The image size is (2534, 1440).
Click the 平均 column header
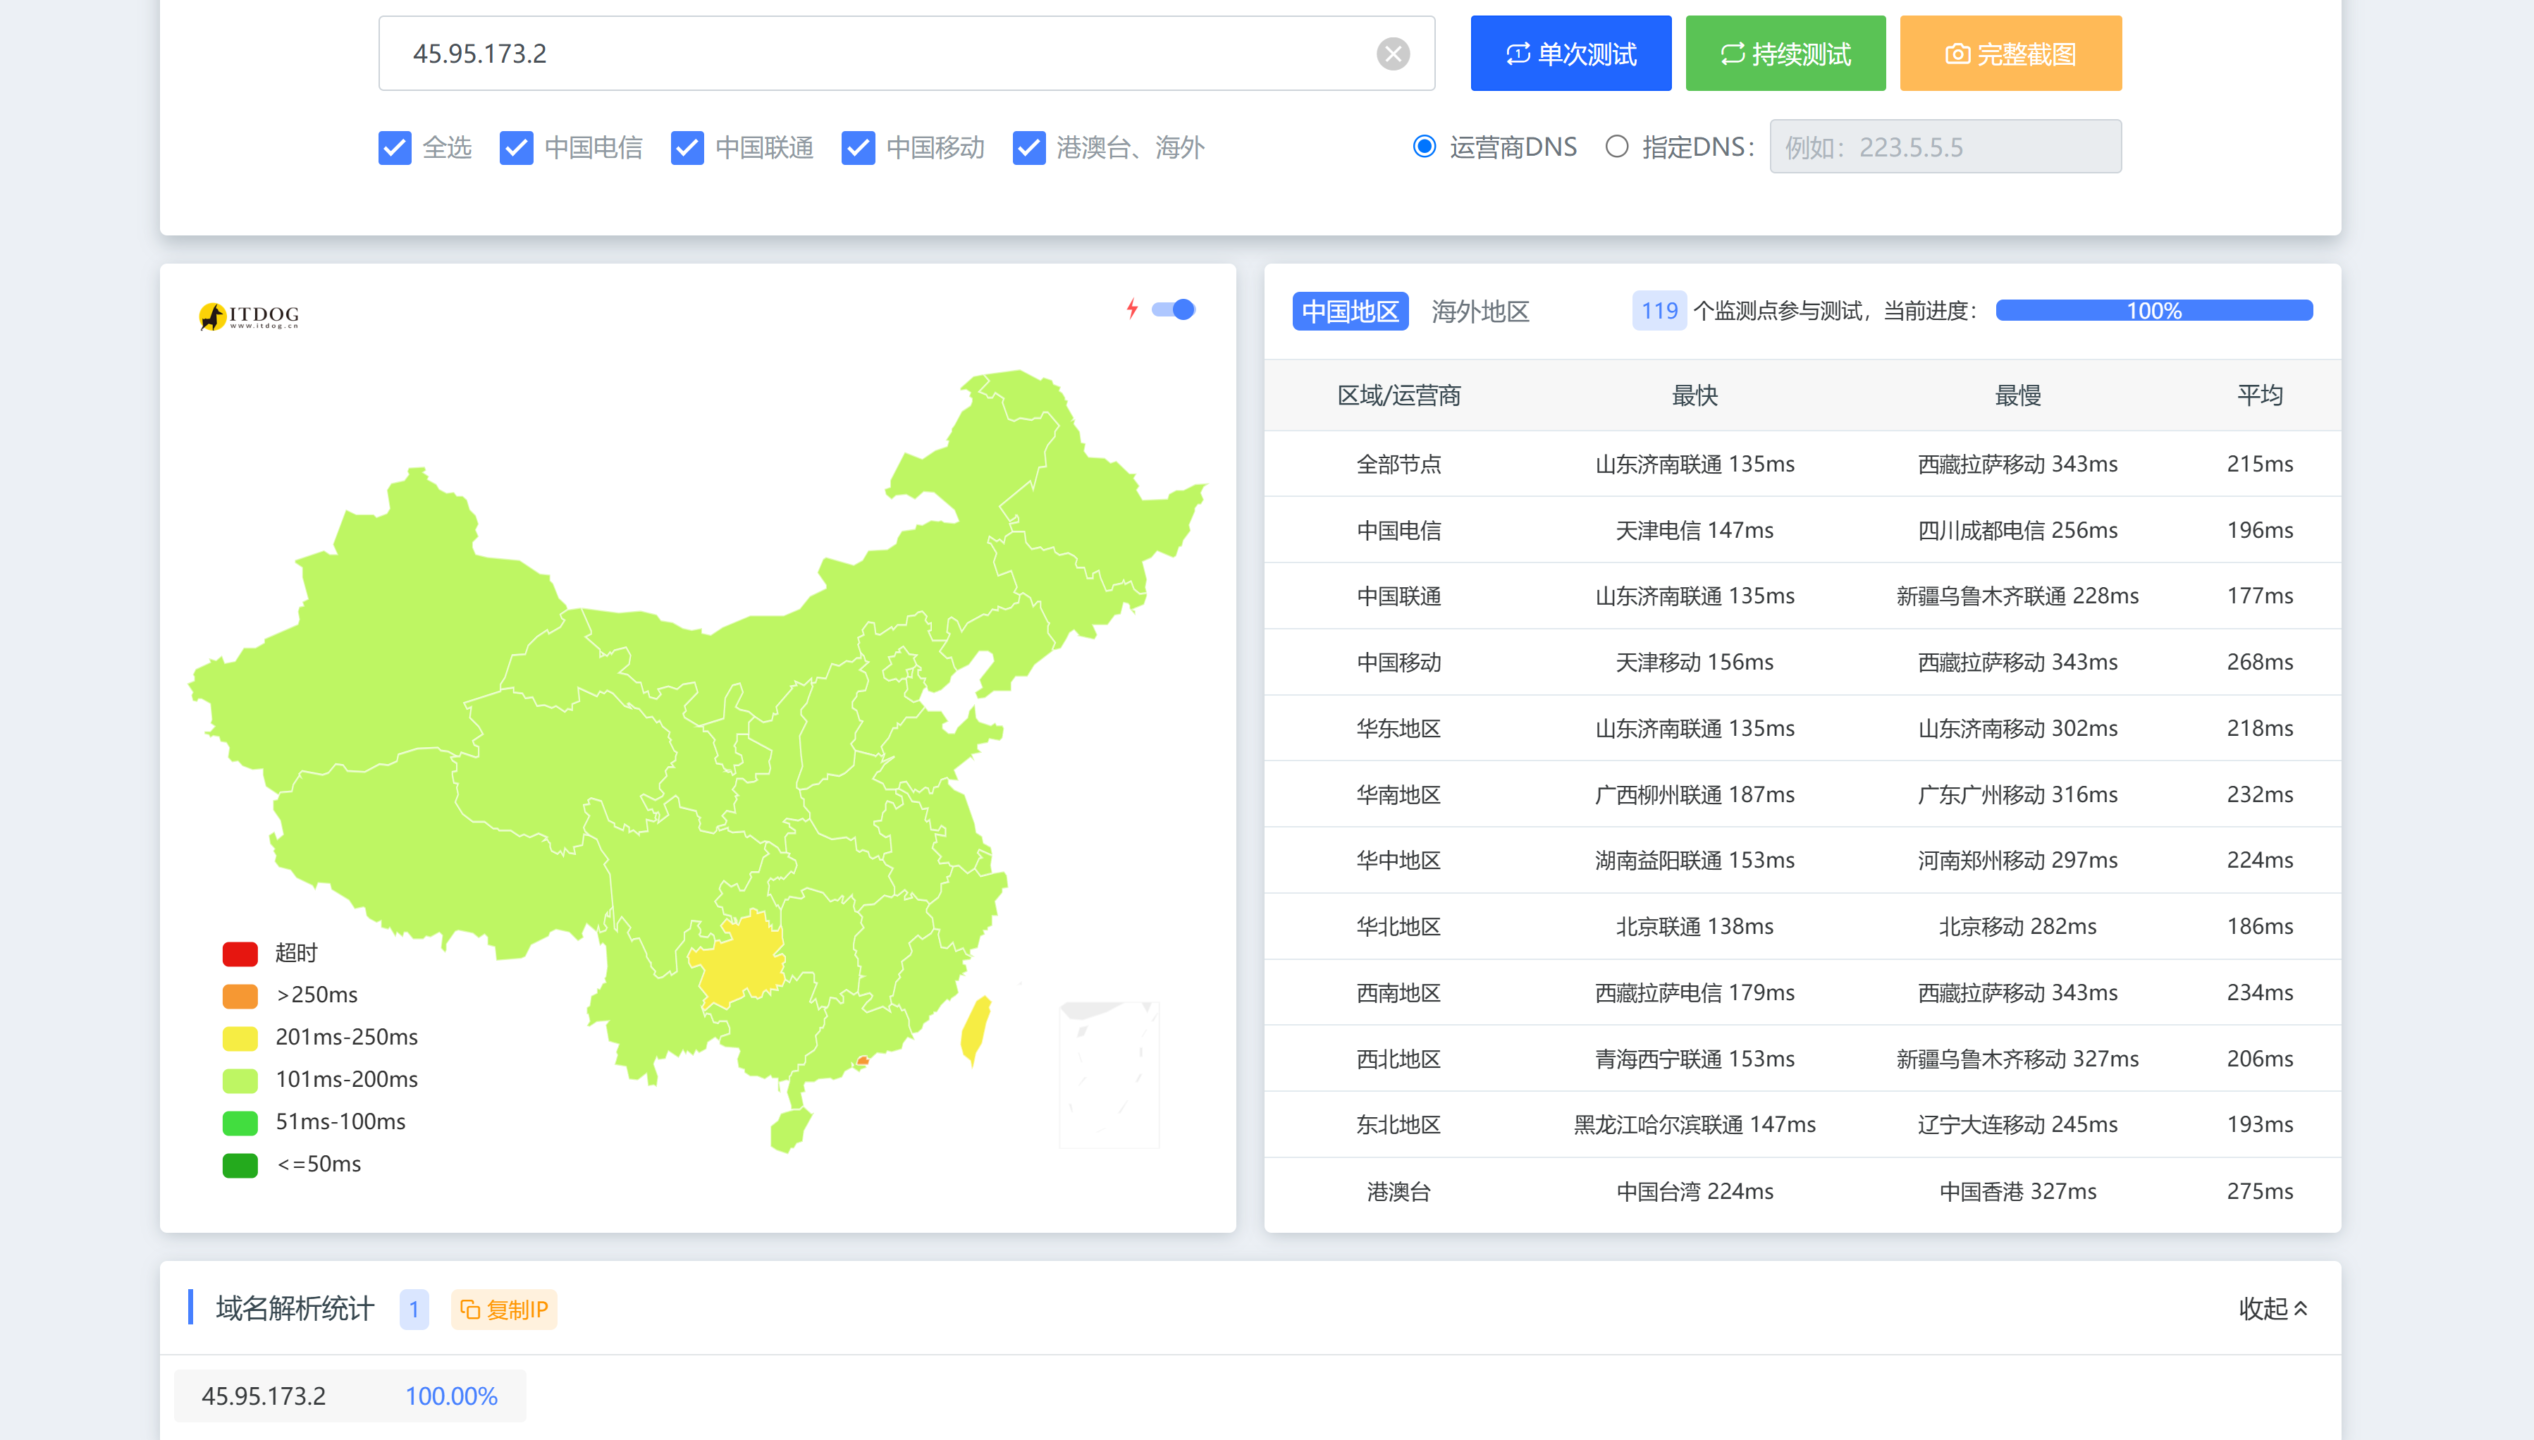click(x=2259, y=396)
